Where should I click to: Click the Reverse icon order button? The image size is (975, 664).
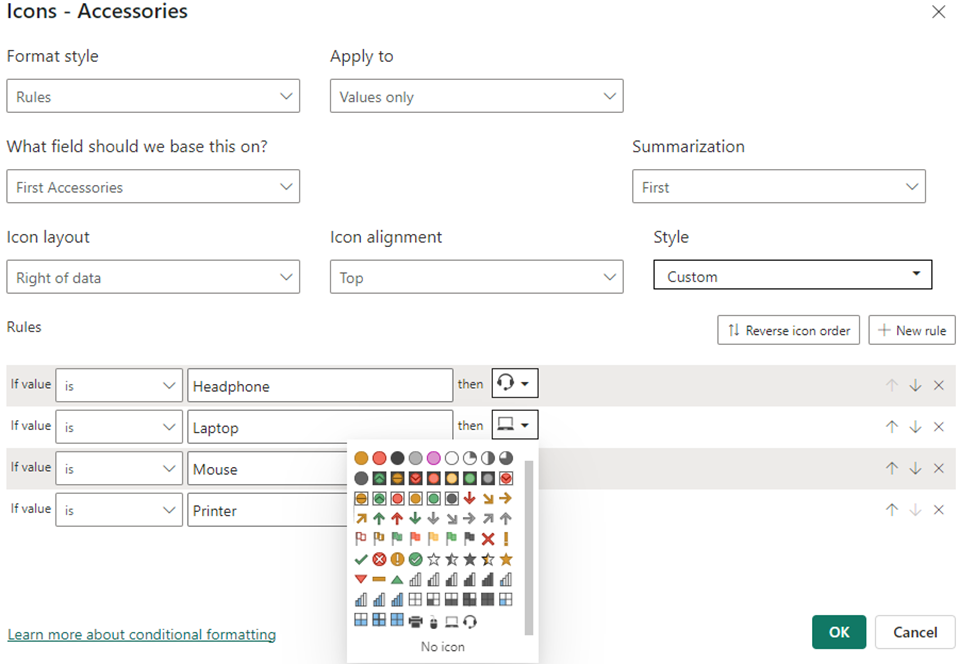pyautogui.click(x=787, y=330)
